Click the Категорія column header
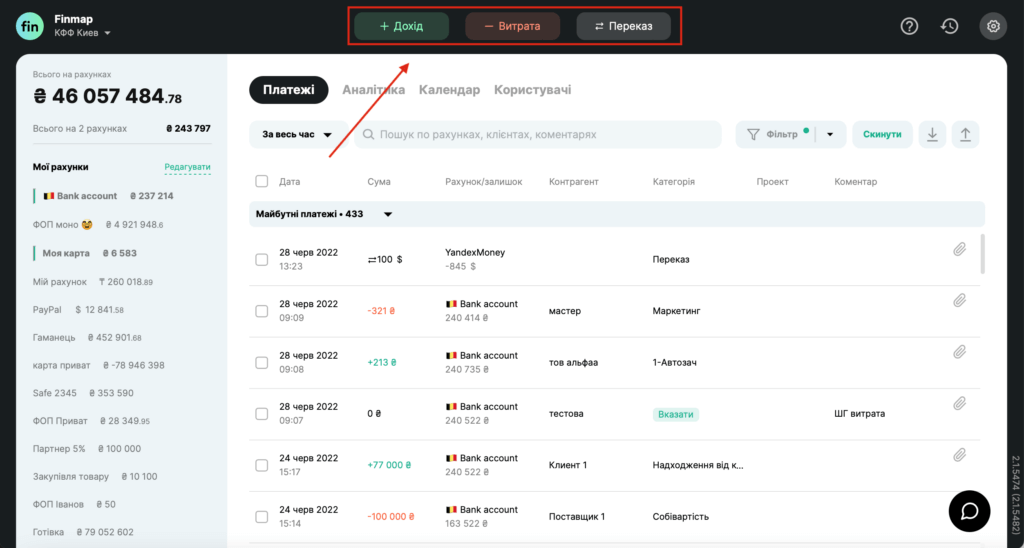This screenshot has width=1024, height=548. [x=673, y=182]
